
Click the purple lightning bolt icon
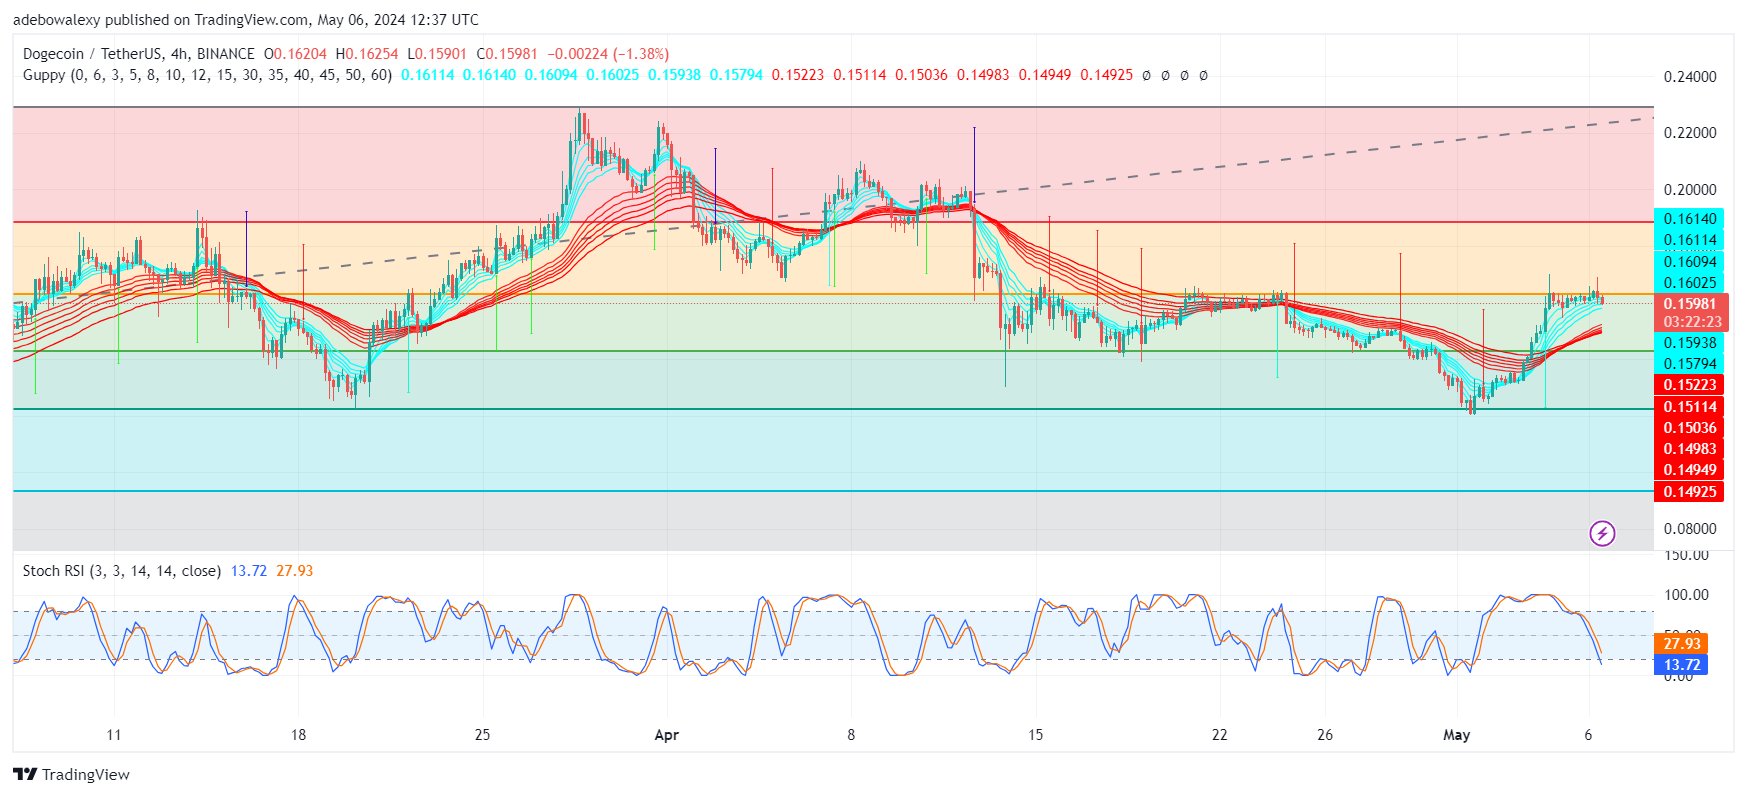coord(1602,533)
